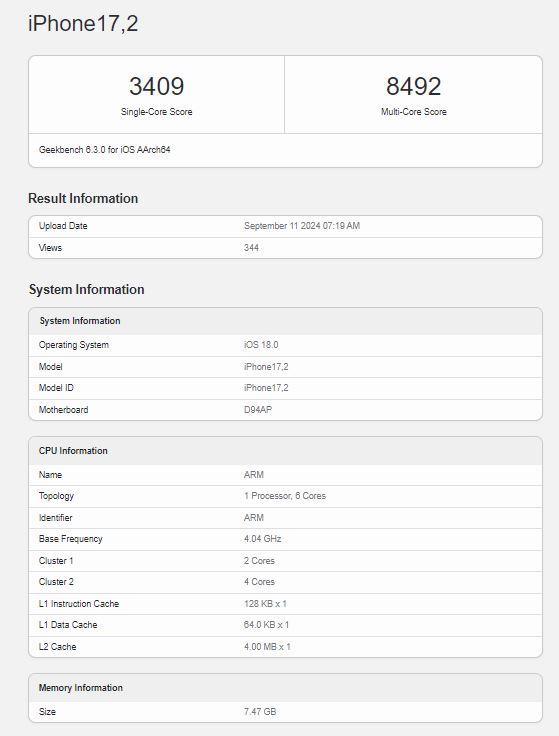Select Motherboard value D94AP
Screen dimensions: 559x736
(258, 409)
